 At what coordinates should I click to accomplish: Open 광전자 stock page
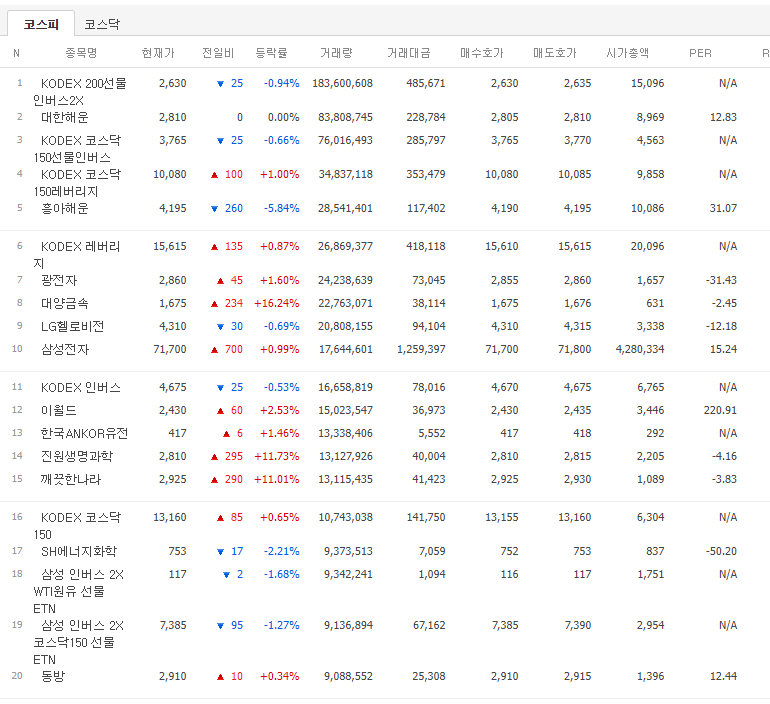coord(59,280)
